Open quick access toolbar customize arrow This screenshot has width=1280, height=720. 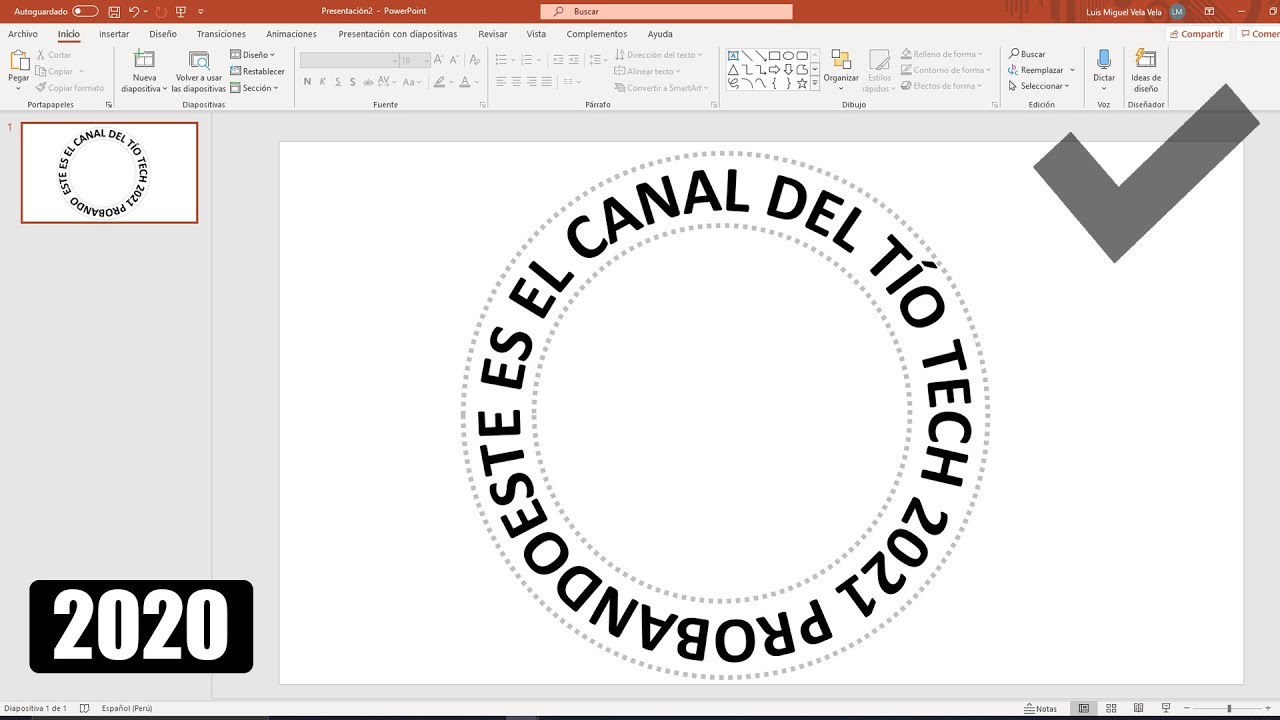click(201, 11)
